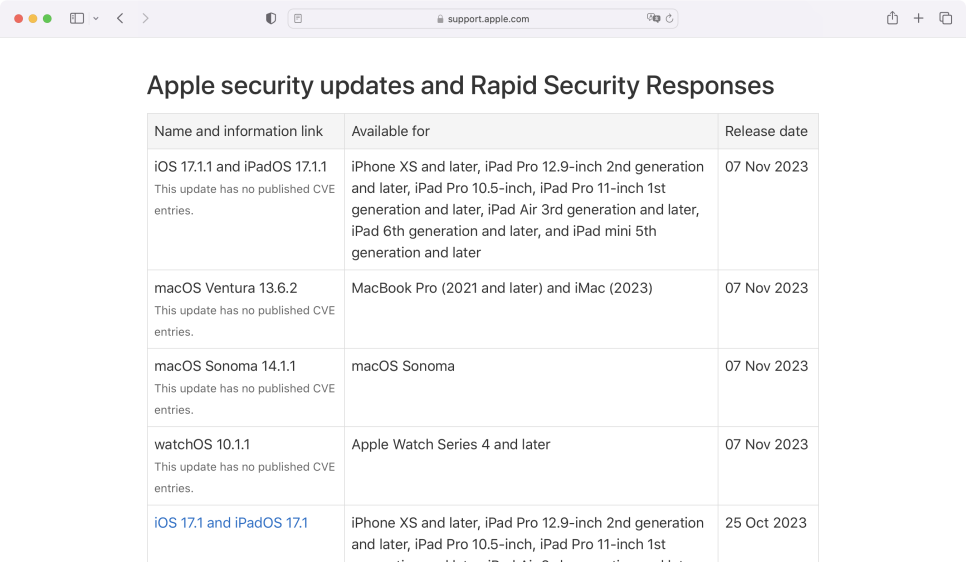Go forward to the next page
The height and width of the screenshot is (562, 966).
click(x=146, y=18)
